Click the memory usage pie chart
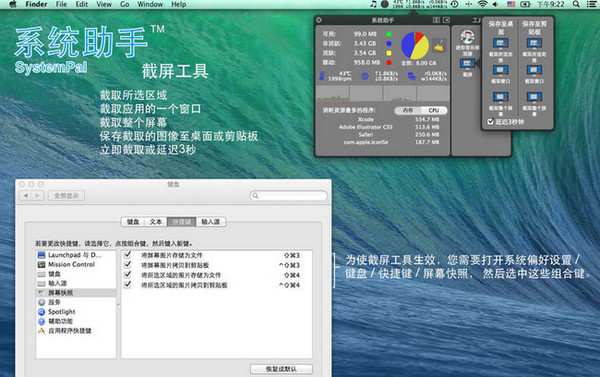The height and width of the screenshot is (377, 600). click(414, 46)
